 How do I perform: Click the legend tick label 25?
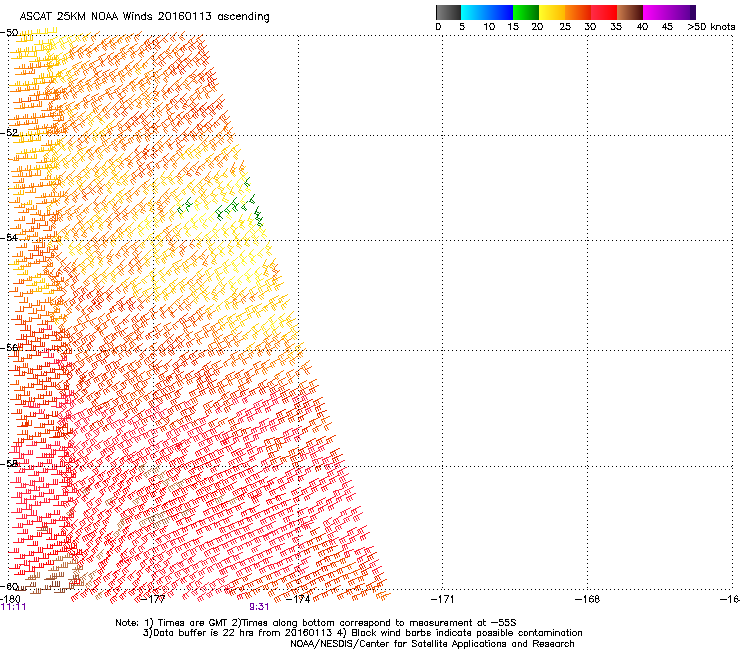[565, 27]
